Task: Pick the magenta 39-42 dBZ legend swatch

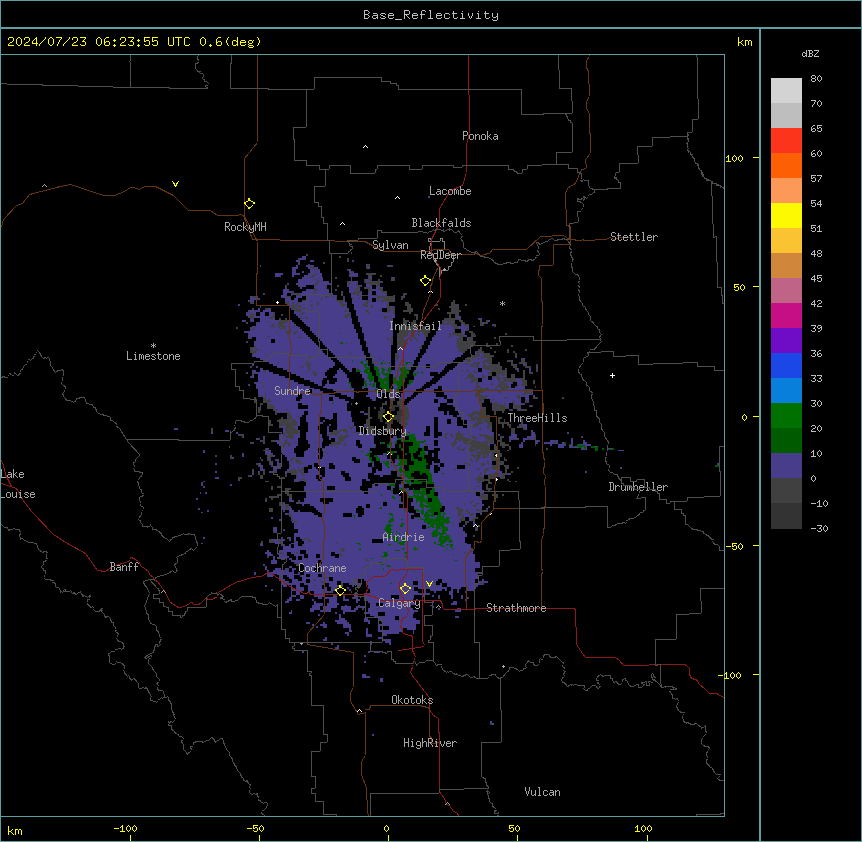Action: point(786,316)
